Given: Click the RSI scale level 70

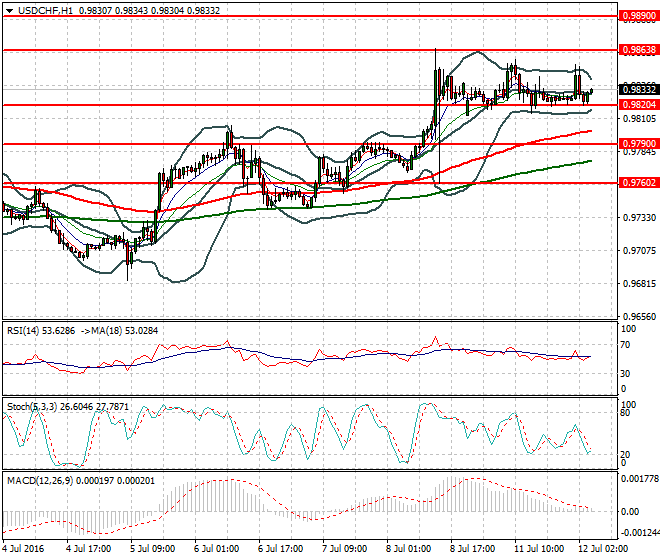Looking at the screenshot, I should click(625, 345).
